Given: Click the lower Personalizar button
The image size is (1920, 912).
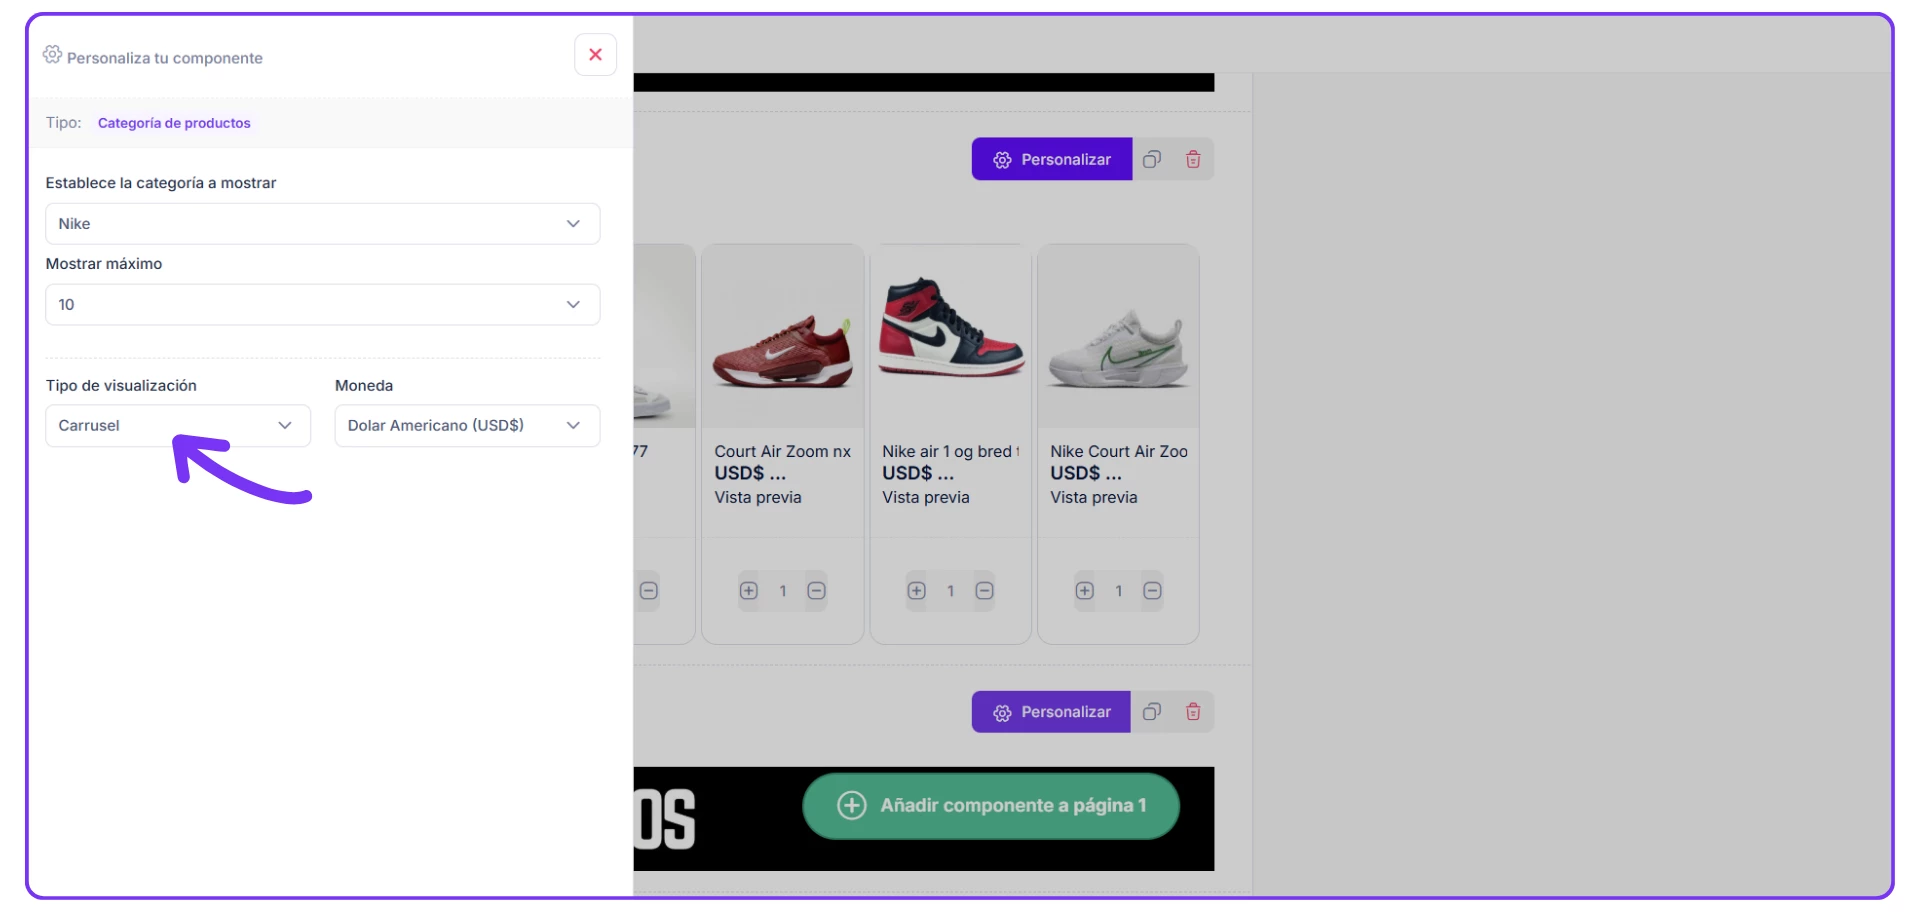Looking at the screenshot, I should tap(1051, 712).
